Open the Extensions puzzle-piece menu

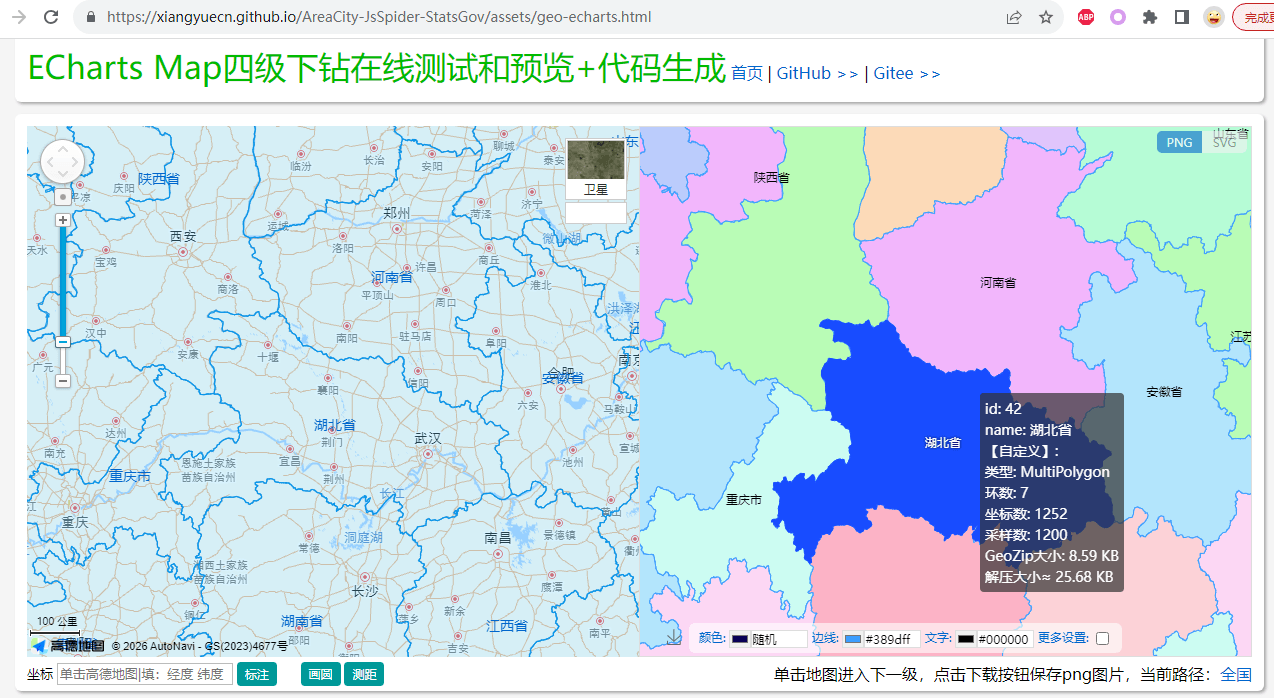pos(1150,17)
